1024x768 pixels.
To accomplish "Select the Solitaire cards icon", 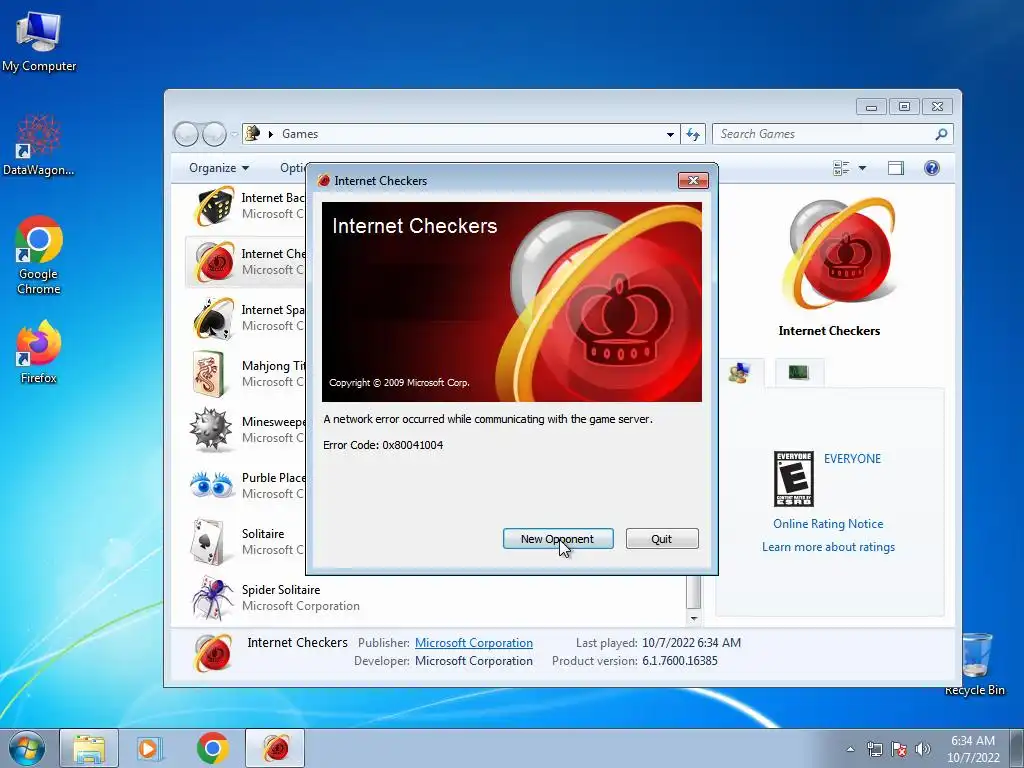I will pyautogui.click(x=208, y=541).
